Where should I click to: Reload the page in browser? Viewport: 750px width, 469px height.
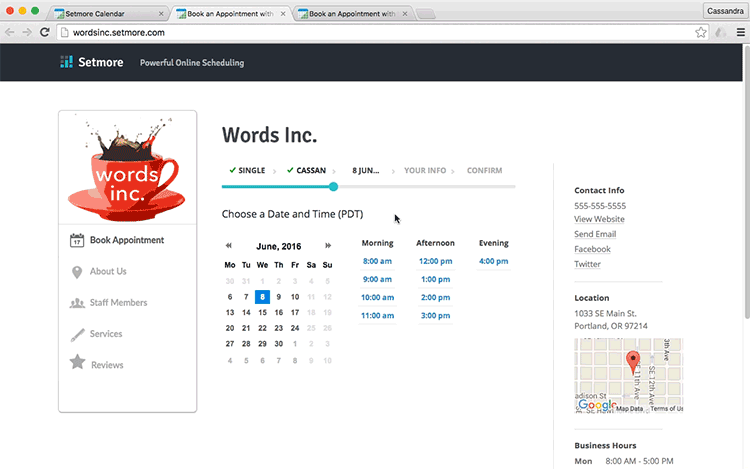pyautogui.click(x=44, y=33)
